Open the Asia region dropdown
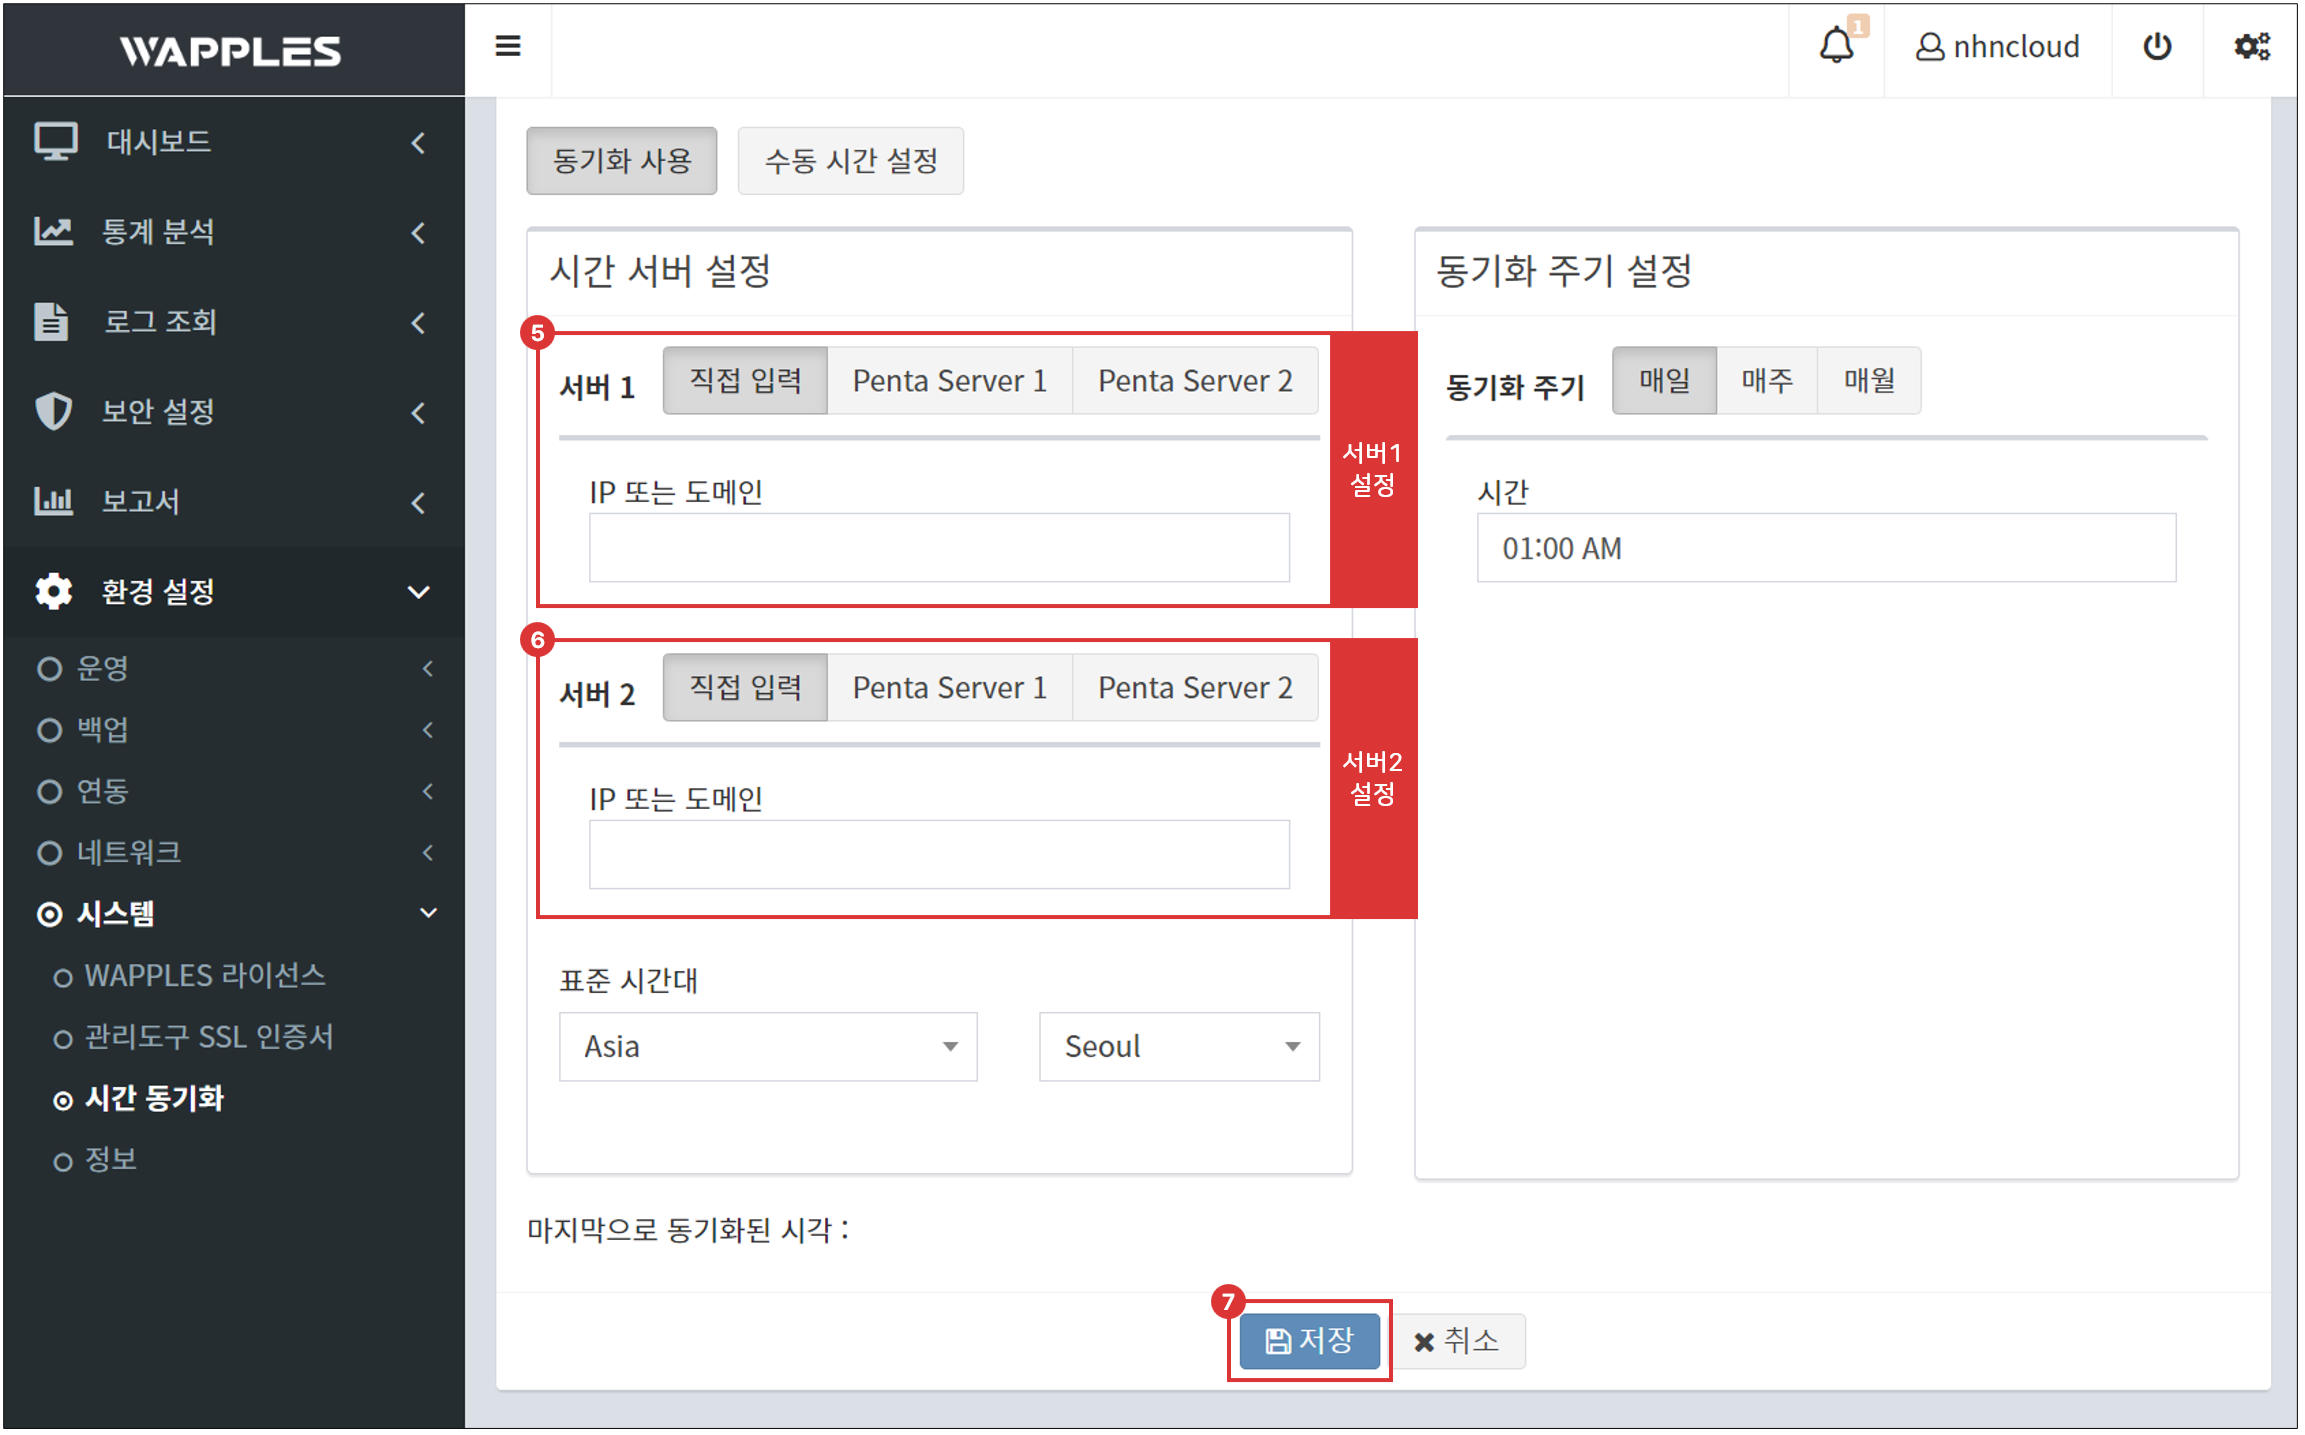2305x1435 pixels. point(767,1047)
